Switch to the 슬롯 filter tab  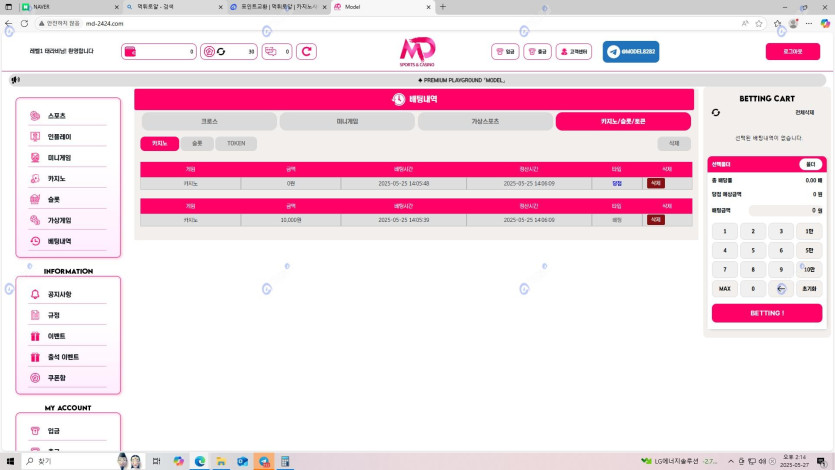point(196,144)
